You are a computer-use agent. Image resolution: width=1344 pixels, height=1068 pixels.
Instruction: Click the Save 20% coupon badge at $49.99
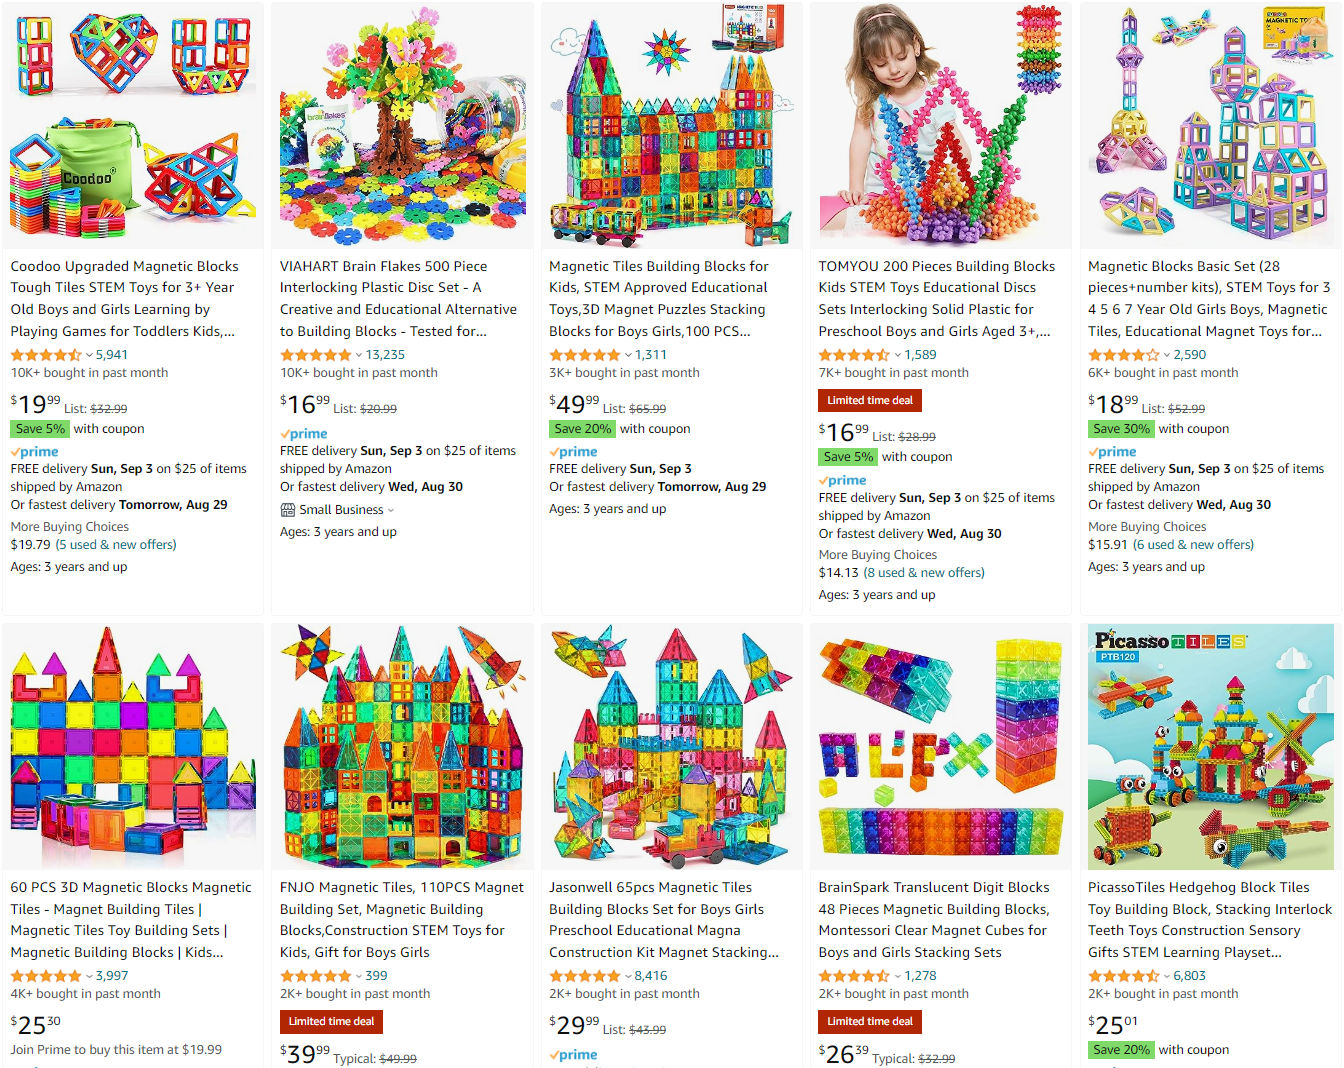[x=582, y=429]
